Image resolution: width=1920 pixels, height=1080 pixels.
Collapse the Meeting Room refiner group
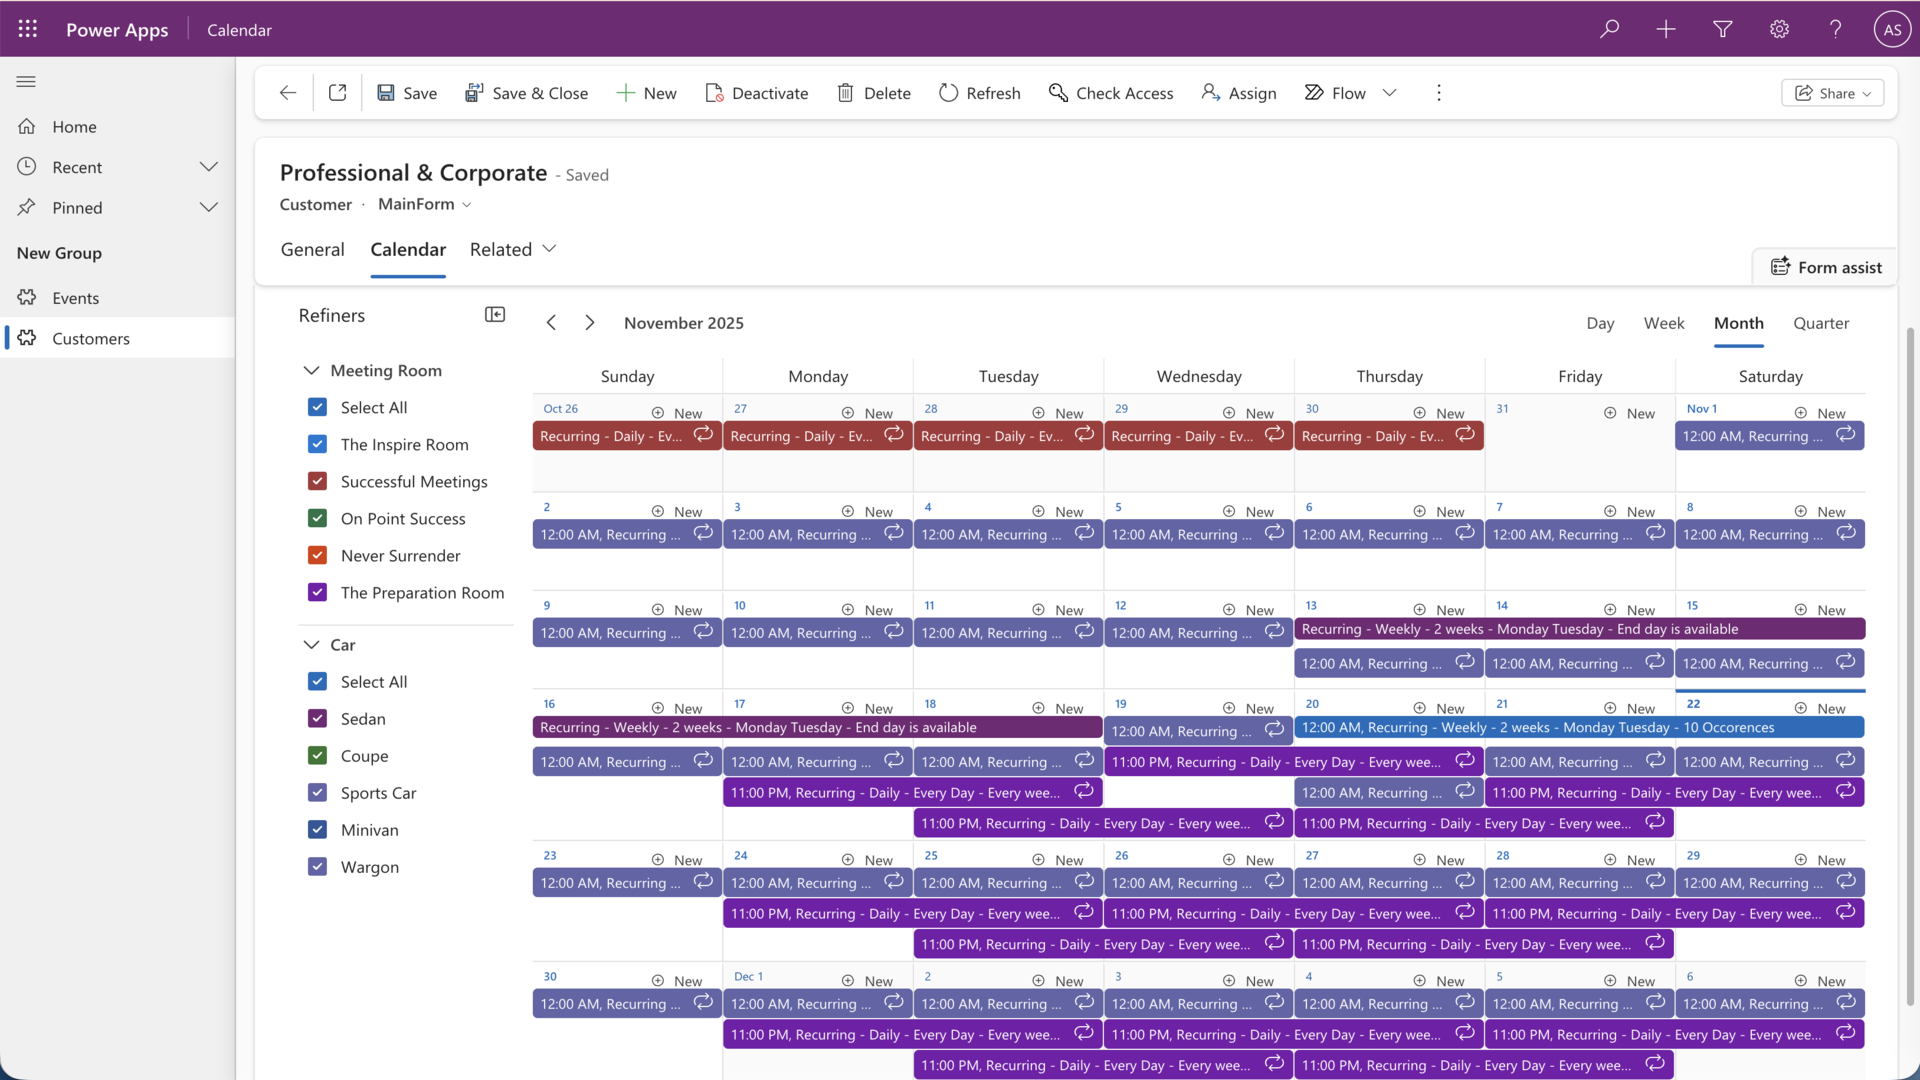click(x=311, y=370)
